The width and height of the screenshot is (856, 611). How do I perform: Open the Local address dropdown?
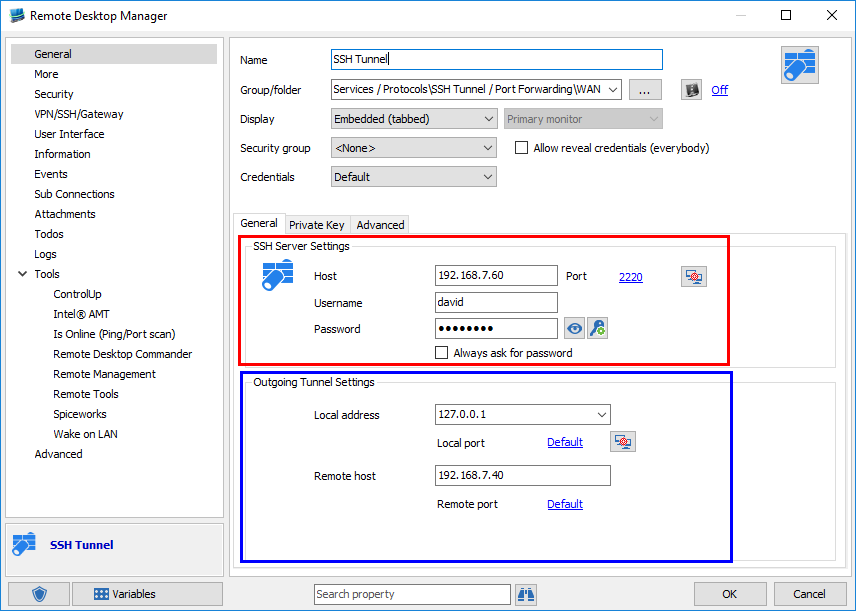[x=522, y=414]
